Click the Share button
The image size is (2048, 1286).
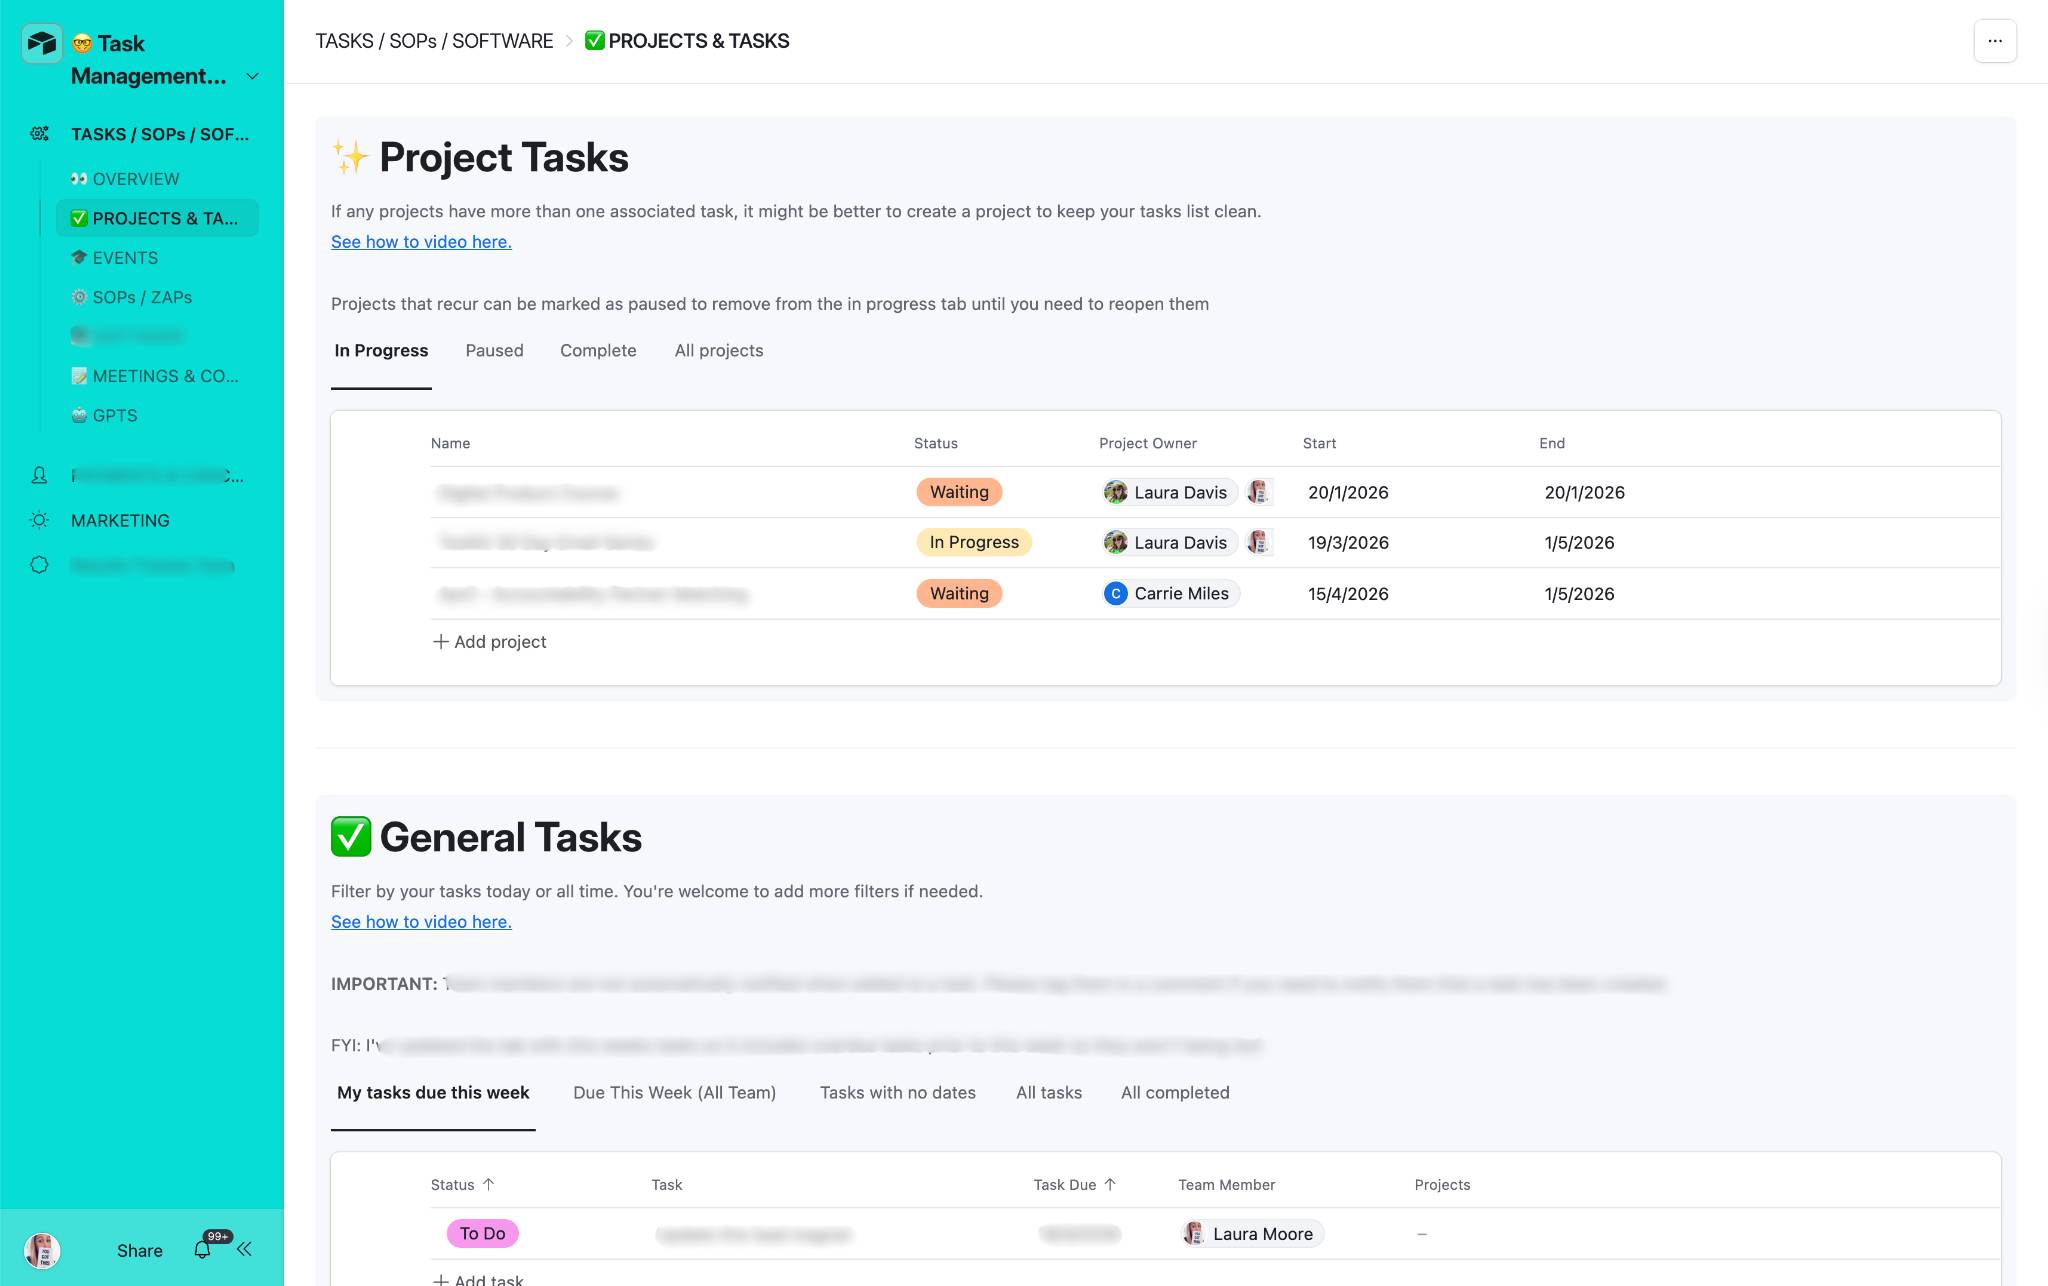[x=139, y=1250]
